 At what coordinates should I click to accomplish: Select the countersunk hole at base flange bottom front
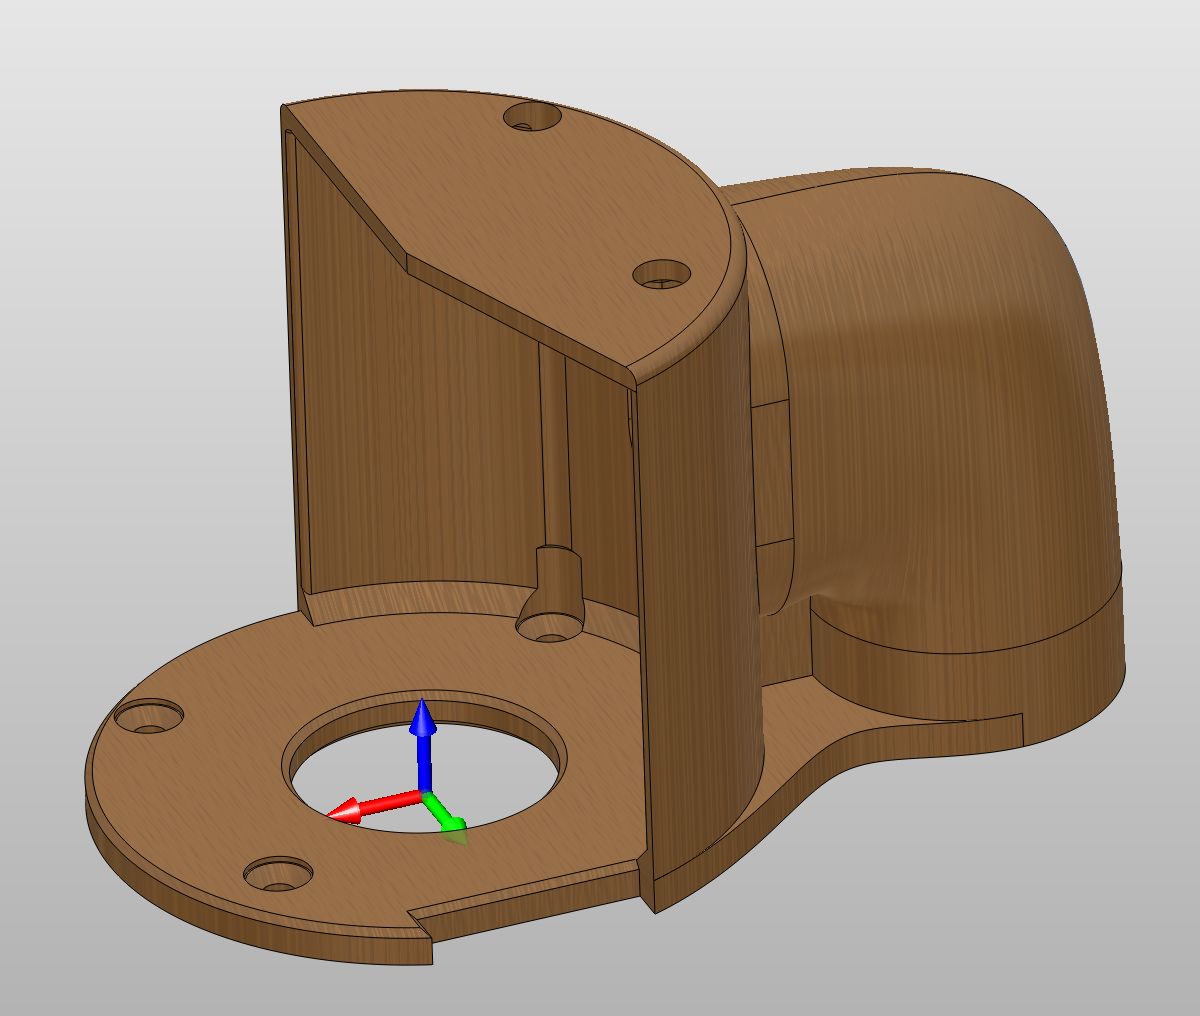(278, 874)
